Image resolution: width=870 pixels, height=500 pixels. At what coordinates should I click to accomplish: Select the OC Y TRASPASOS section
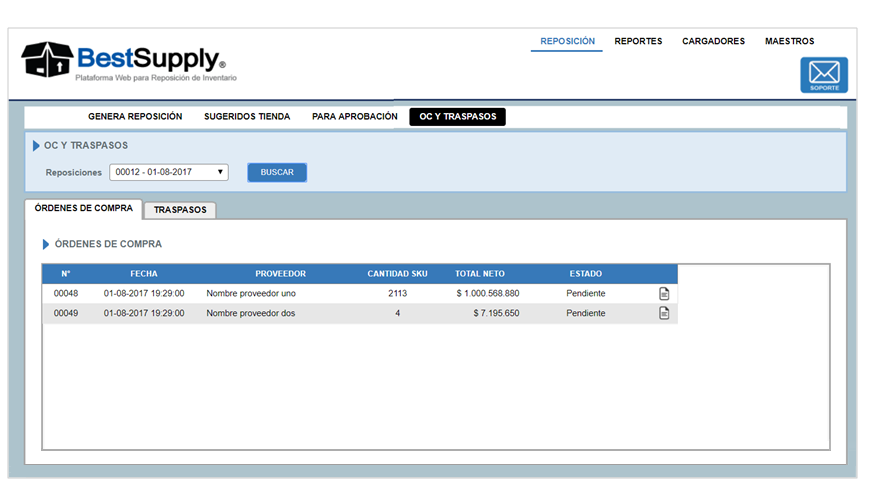[457, 117]
